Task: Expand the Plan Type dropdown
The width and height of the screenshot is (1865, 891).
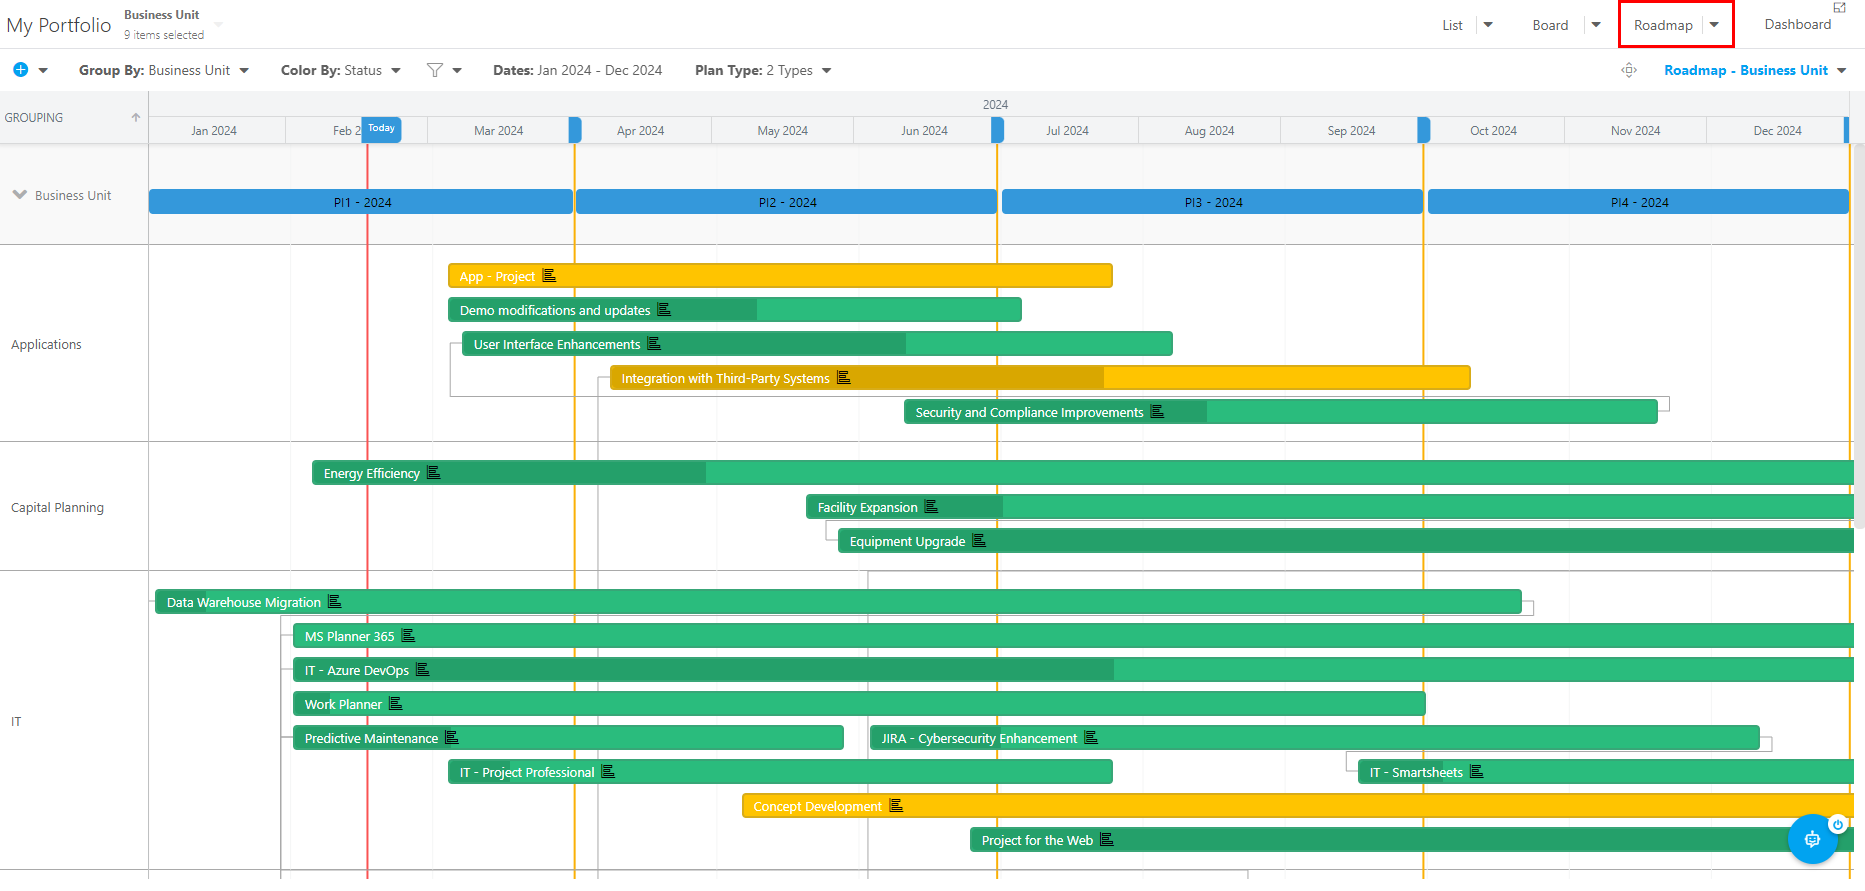Action: tap(763, 70)
